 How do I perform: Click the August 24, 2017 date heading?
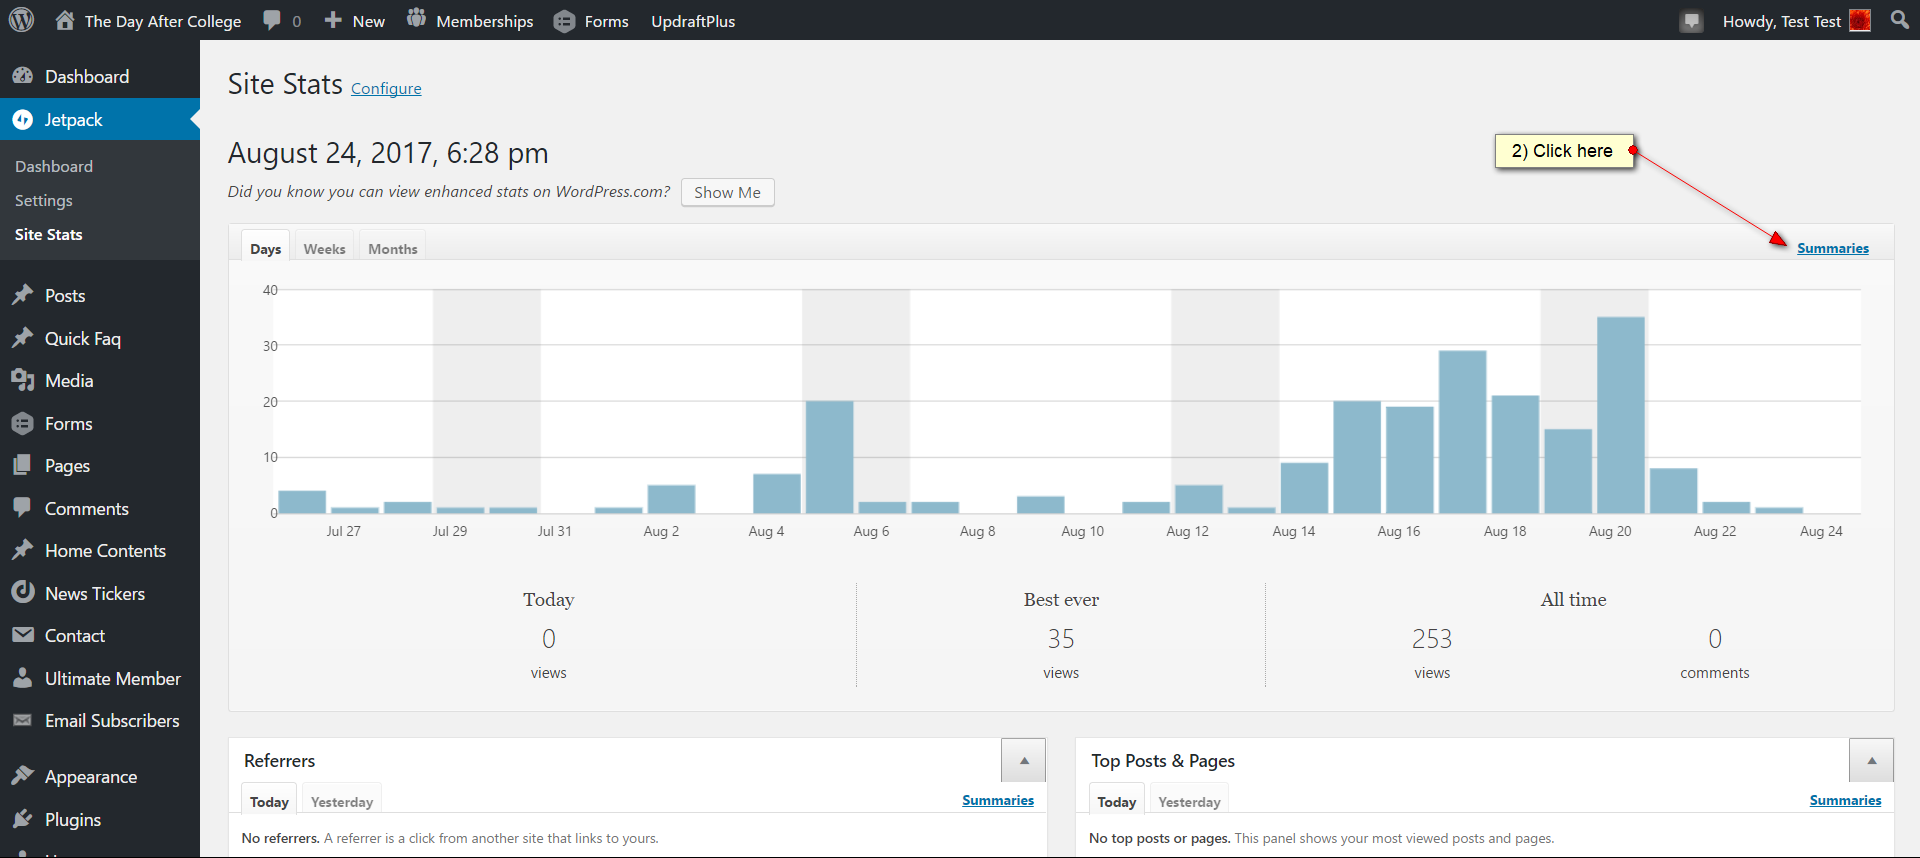[x=388, y=153]
